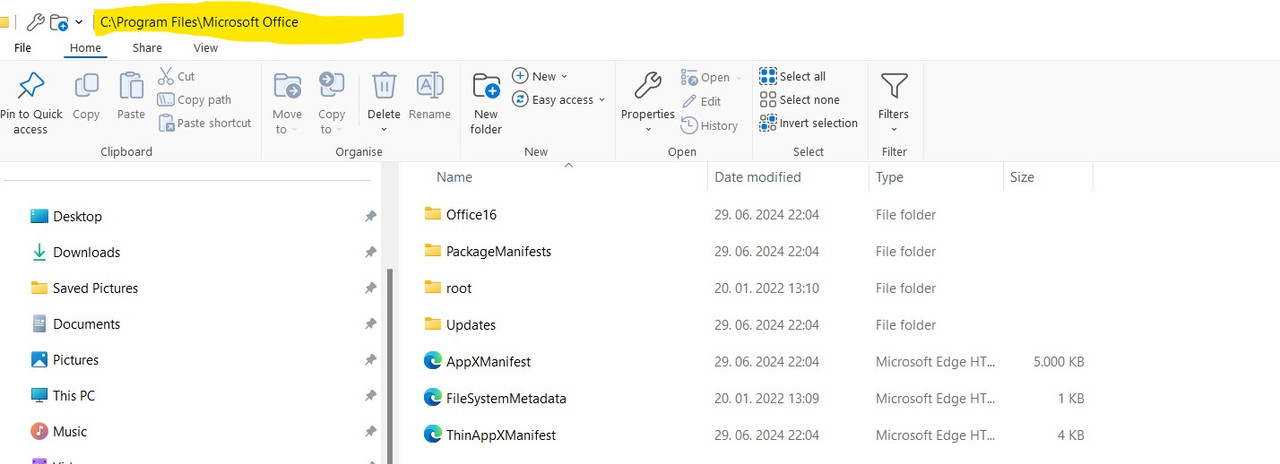Image resolution: width=1280 pixels, height=464 pixels.
Task: Click the Cut command
Action: tap(176, 76)
